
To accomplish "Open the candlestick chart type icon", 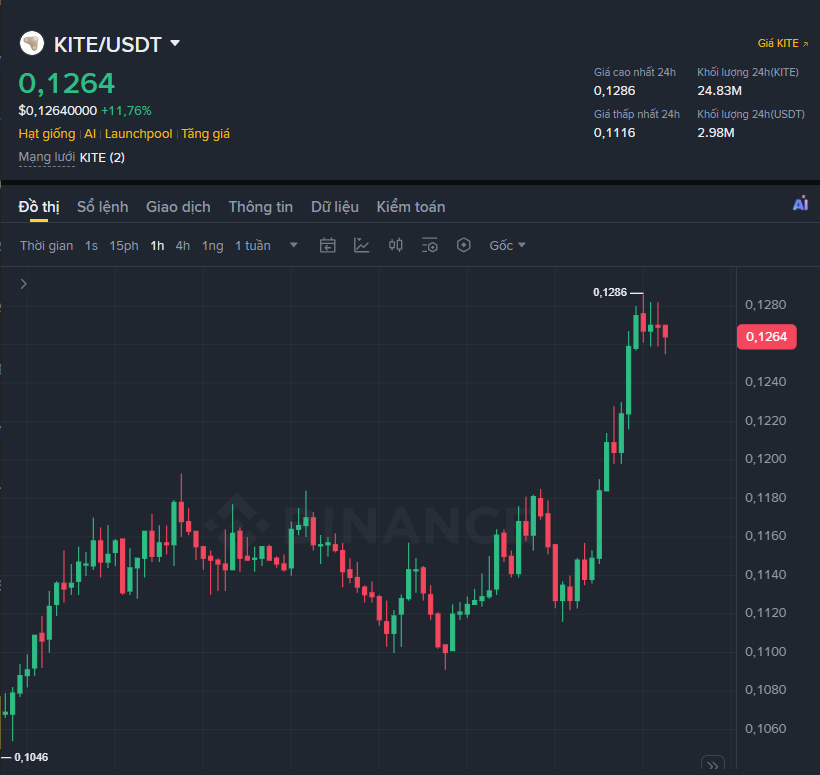I will 396,245.
